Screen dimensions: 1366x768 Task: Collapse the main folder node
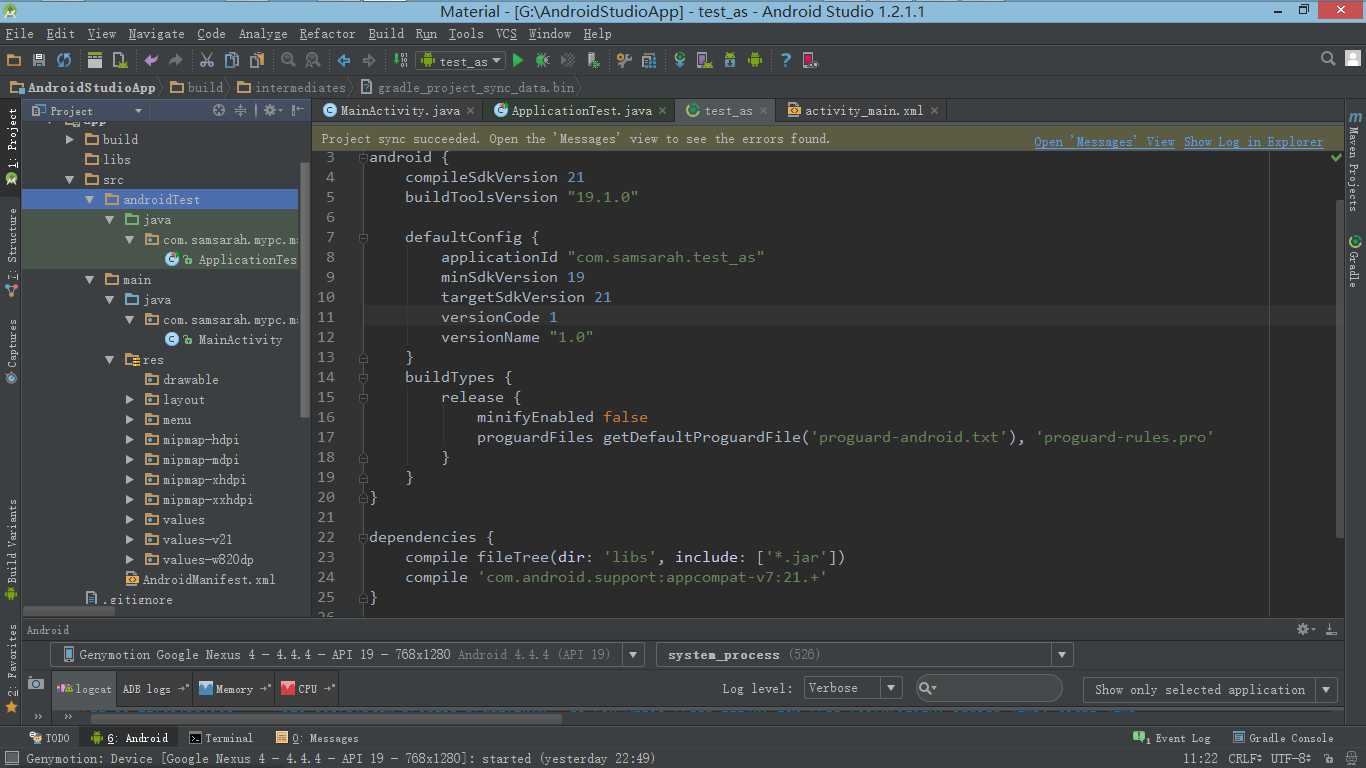[x=90, y=279]
